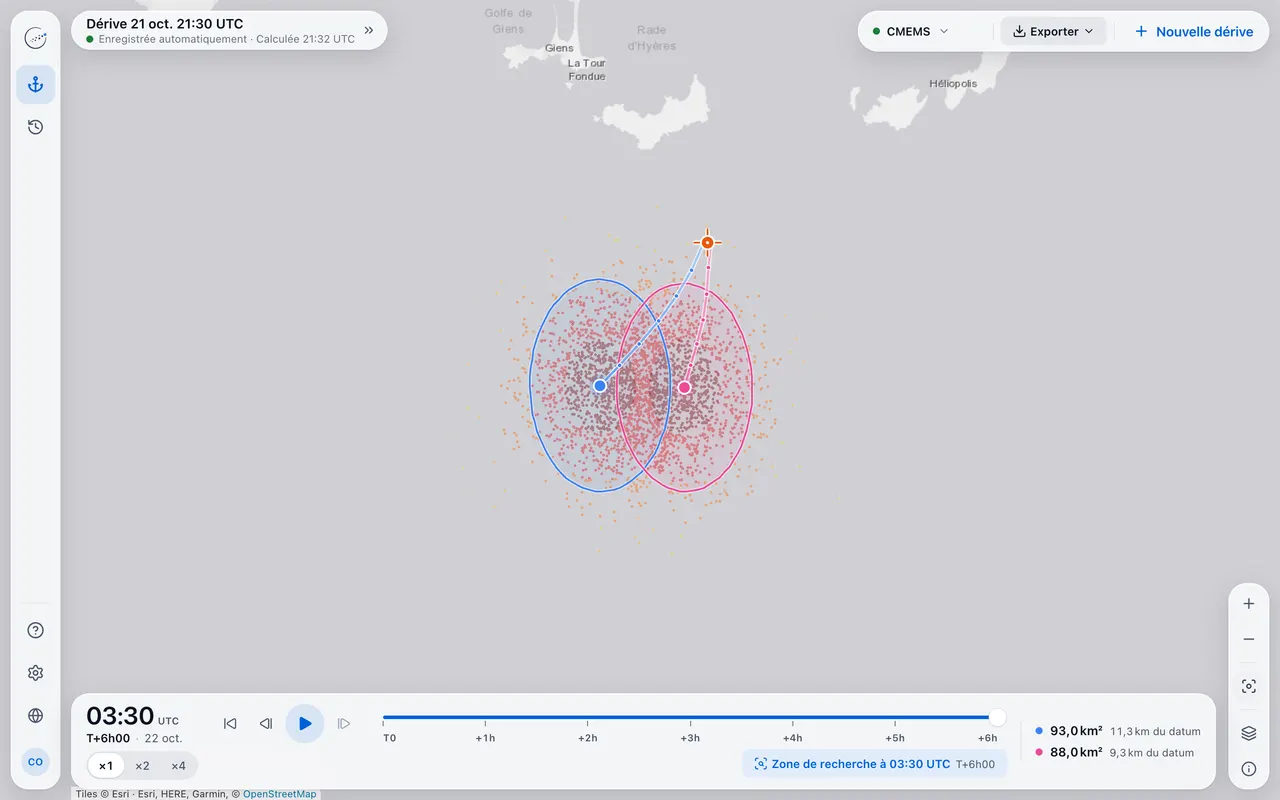Open the help question mark icon
1280x800 pixels.
[x=35, y=630]
